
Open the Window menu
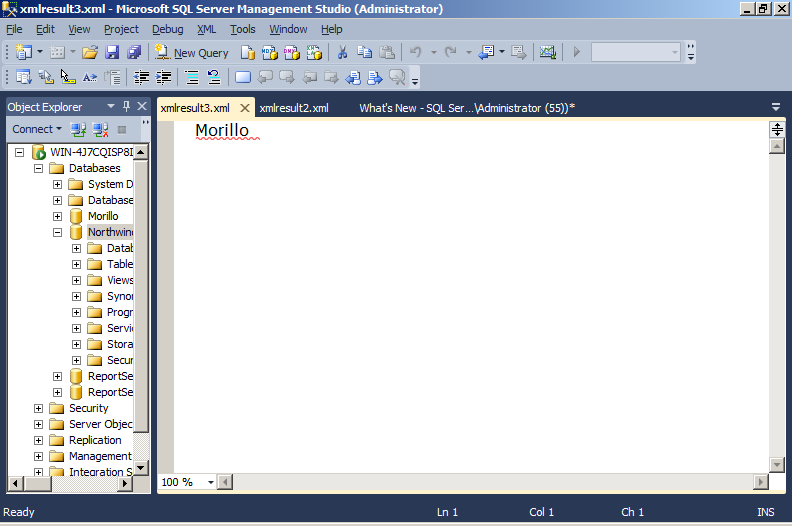point(288,29)
